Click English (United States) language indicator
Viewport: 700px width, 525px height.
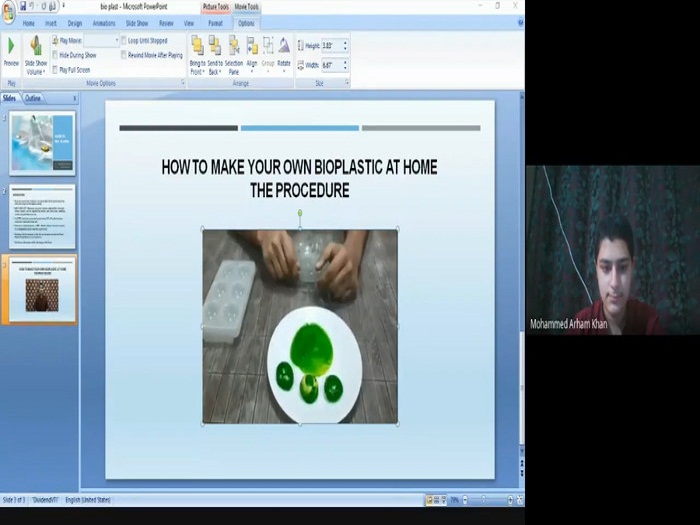(88, 500)
